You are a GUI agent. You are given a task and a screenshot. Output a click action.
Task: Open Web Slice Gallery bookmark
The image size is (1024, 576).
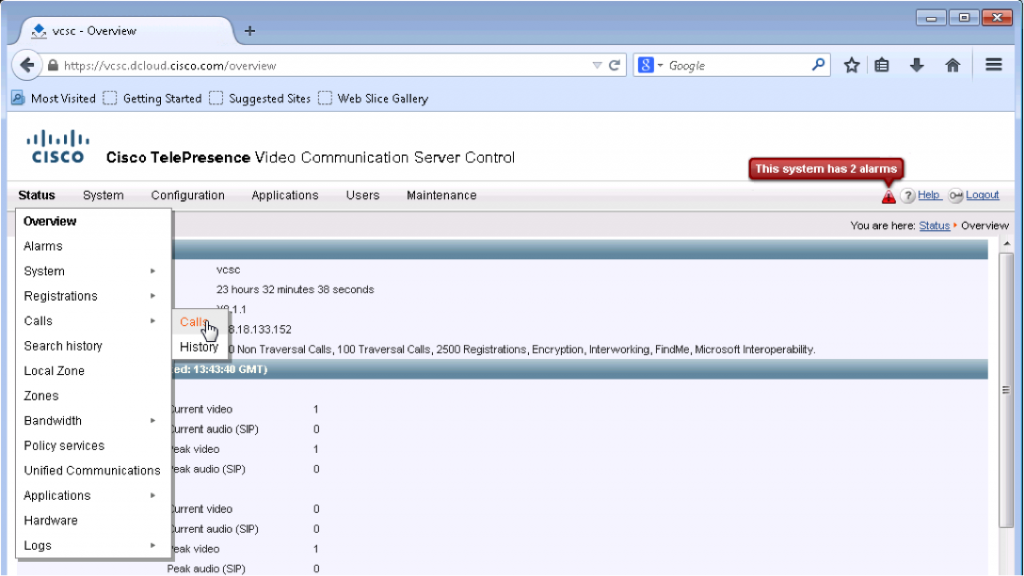click(x=373, y=99)
